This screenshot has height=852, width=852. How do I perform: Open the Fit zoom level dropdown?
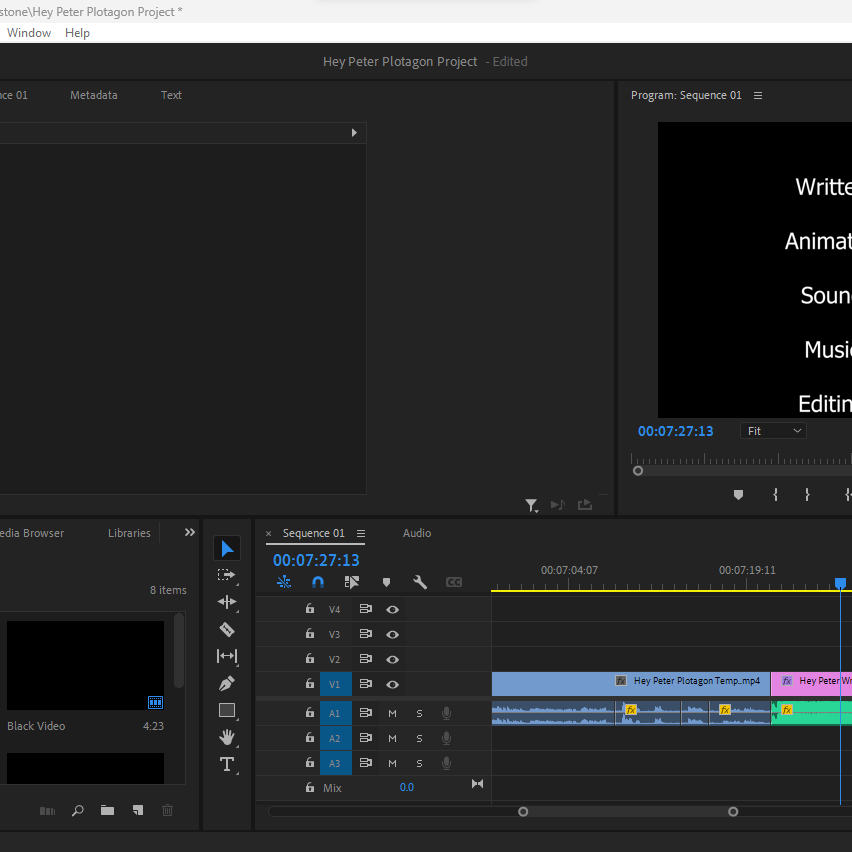pyautogui.click(x=773, y=431)
